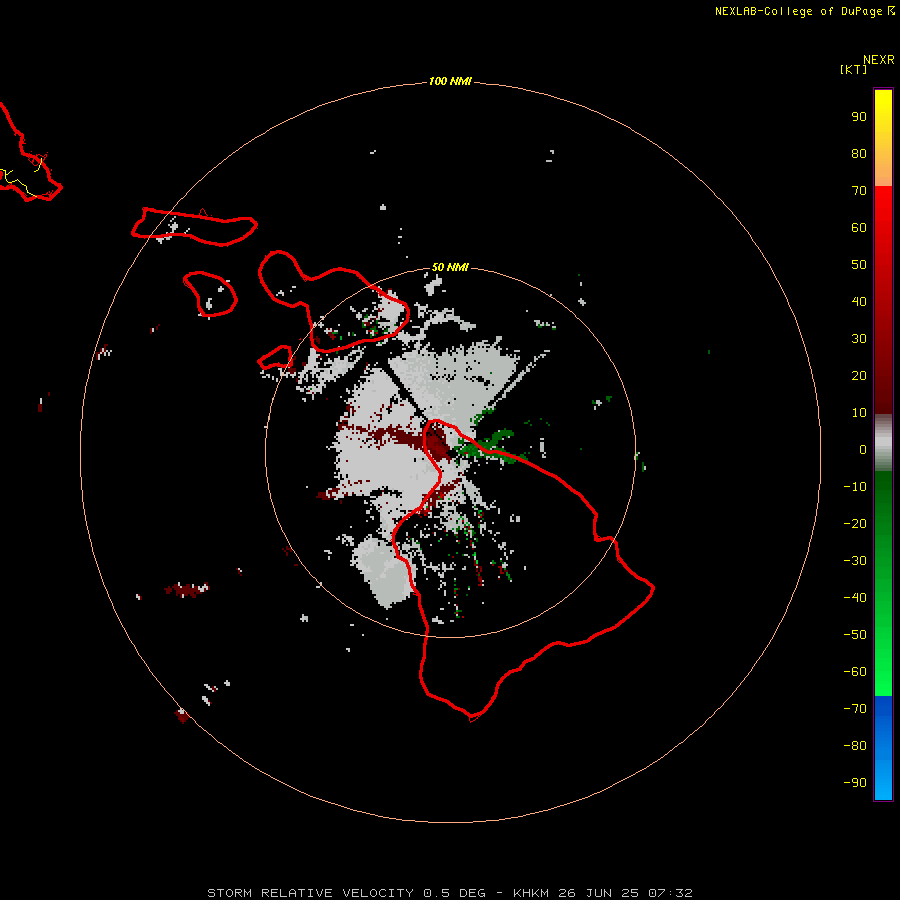The width and height of the screenshot is (900, 900).
Task: Click the -30 value on velocity scale
Action: coord(855,561)
